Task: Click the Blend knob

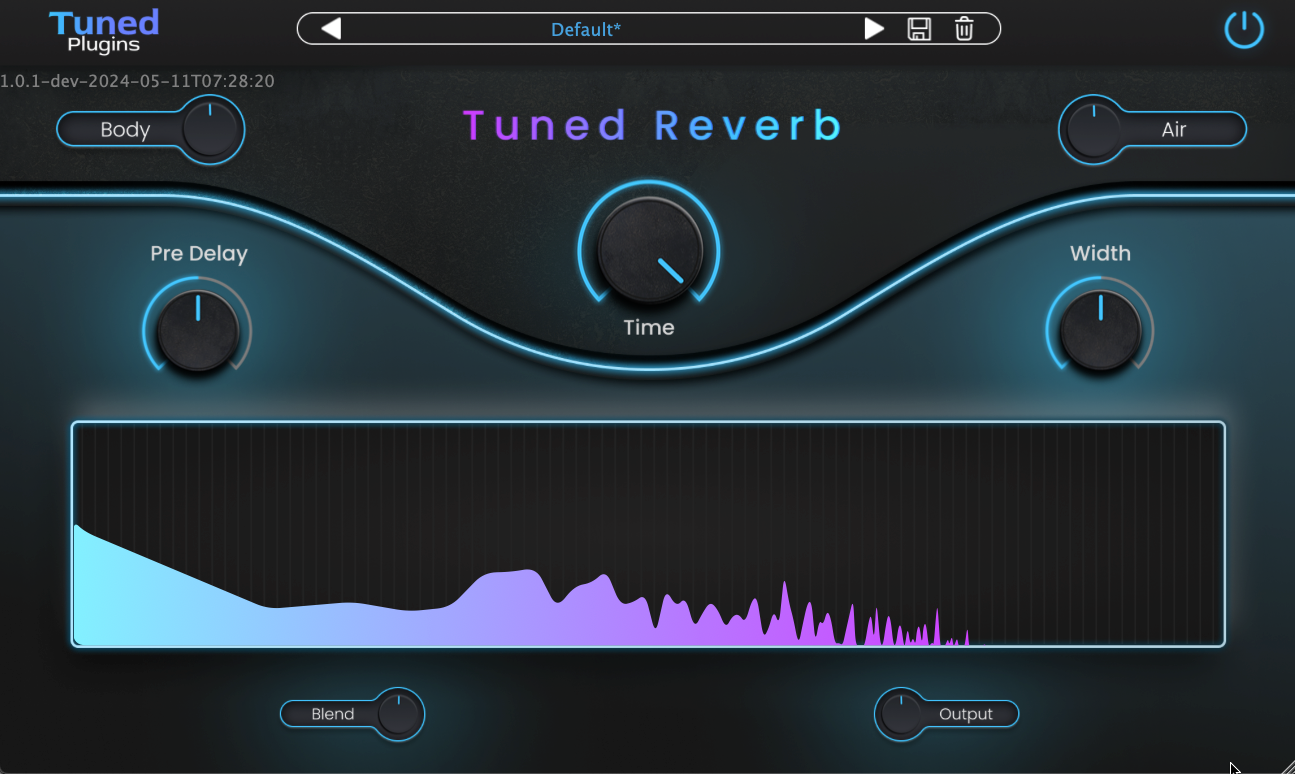Action: 398,714
